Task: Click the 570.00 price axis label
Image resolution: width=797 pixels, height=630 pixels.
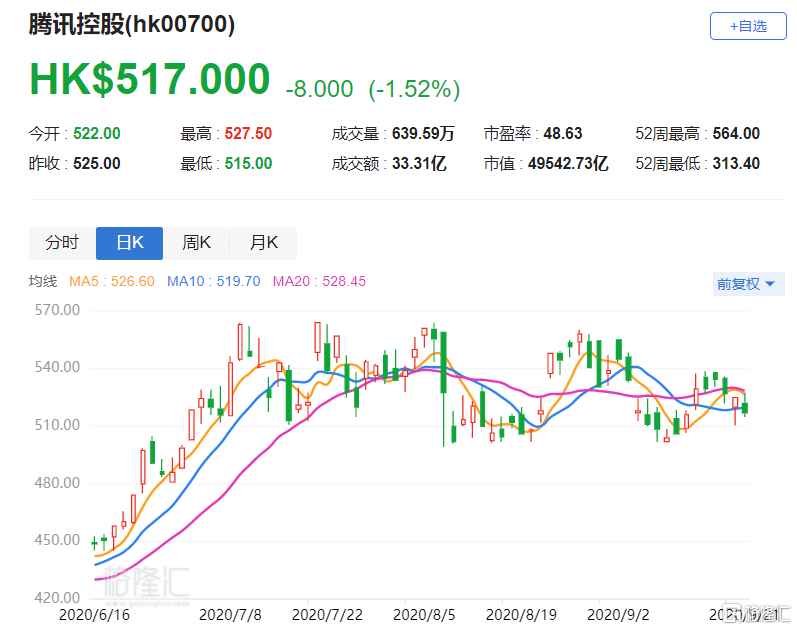Action: click(58, 310)
